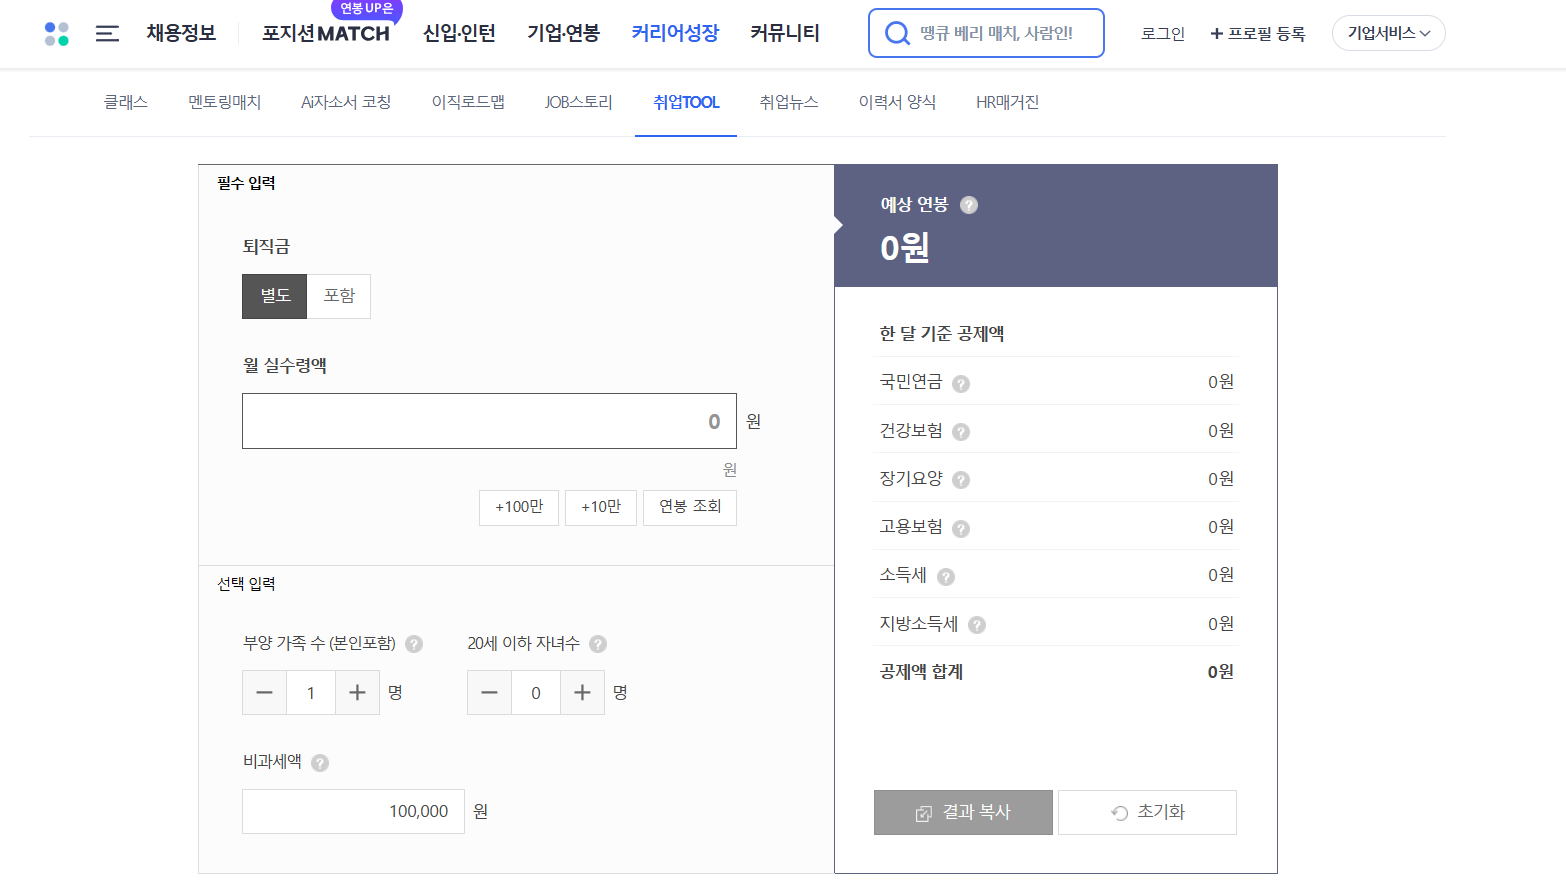
Task: Click the monthly salary input field
Action: click(489, 420)
